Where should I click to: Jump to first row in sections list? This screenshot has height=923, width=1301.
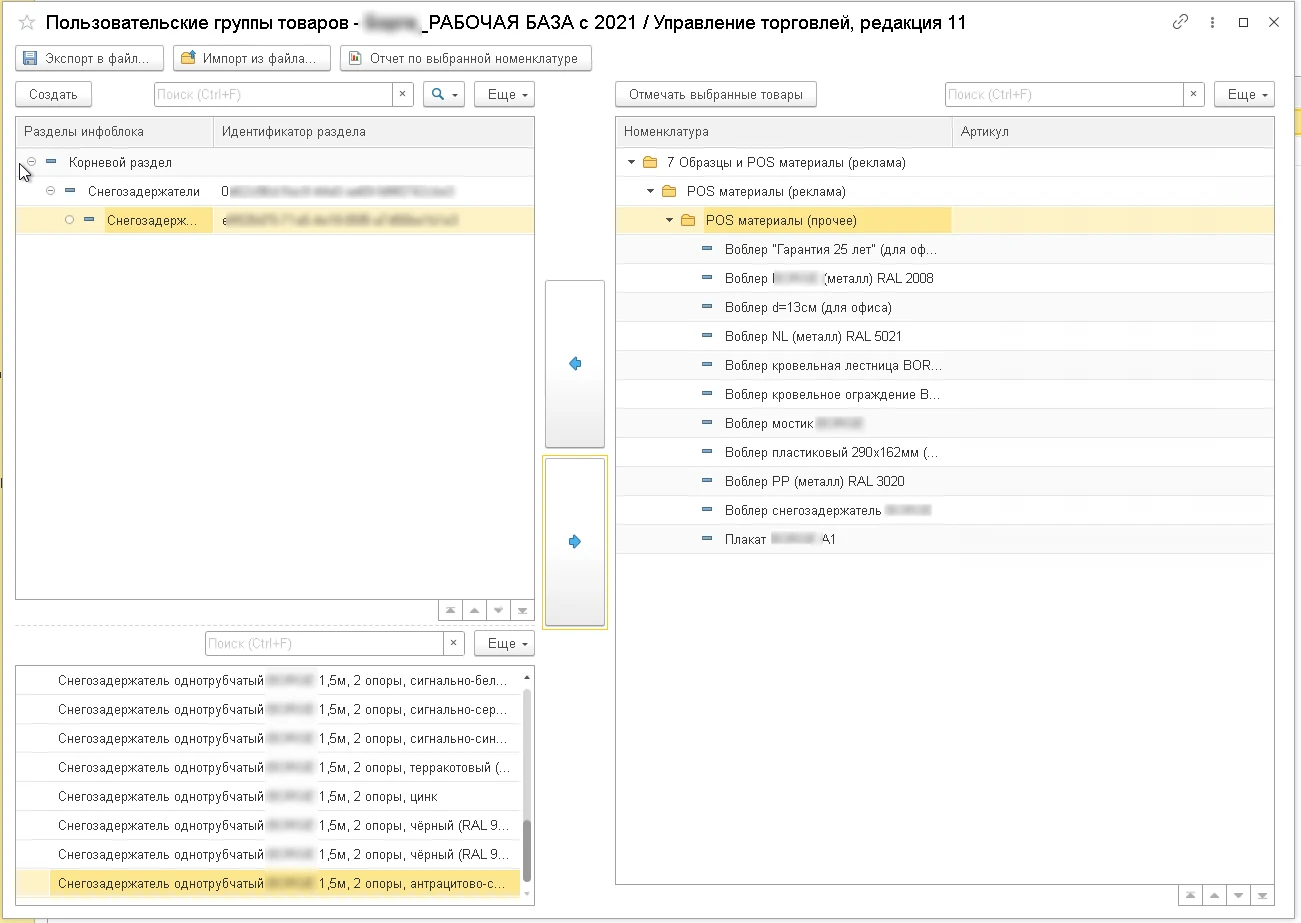[x=451, y=610]
